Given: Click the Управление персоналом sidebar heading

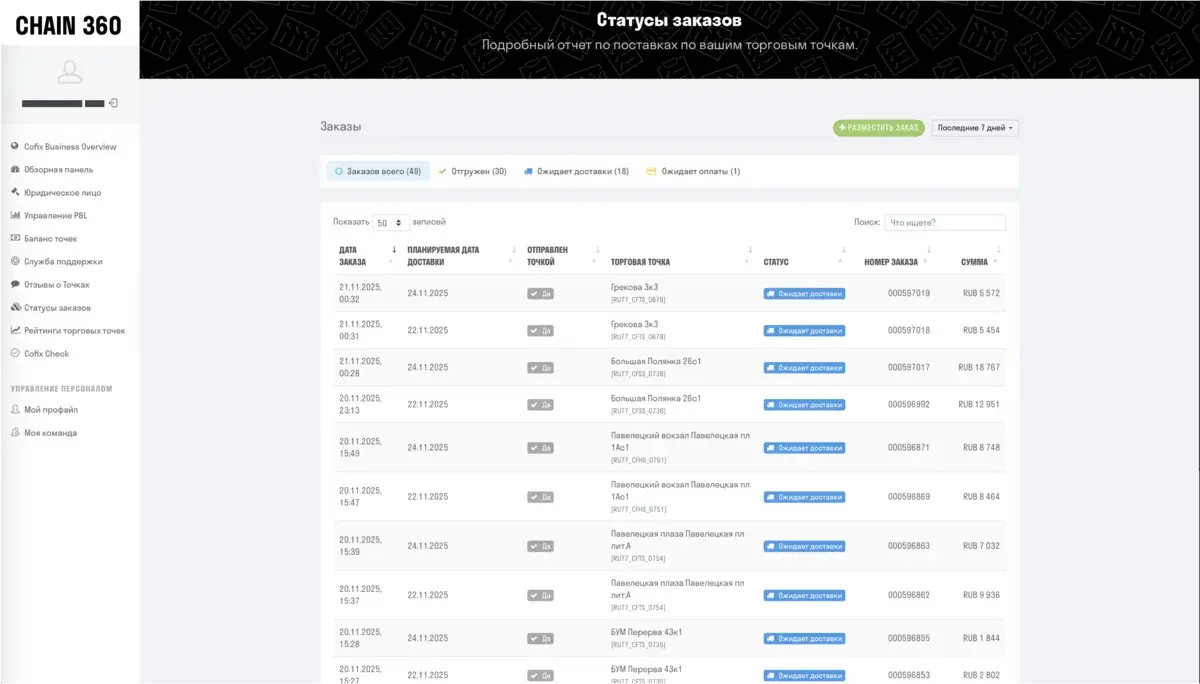Looking at the screenshot, I should click(62, 388).
